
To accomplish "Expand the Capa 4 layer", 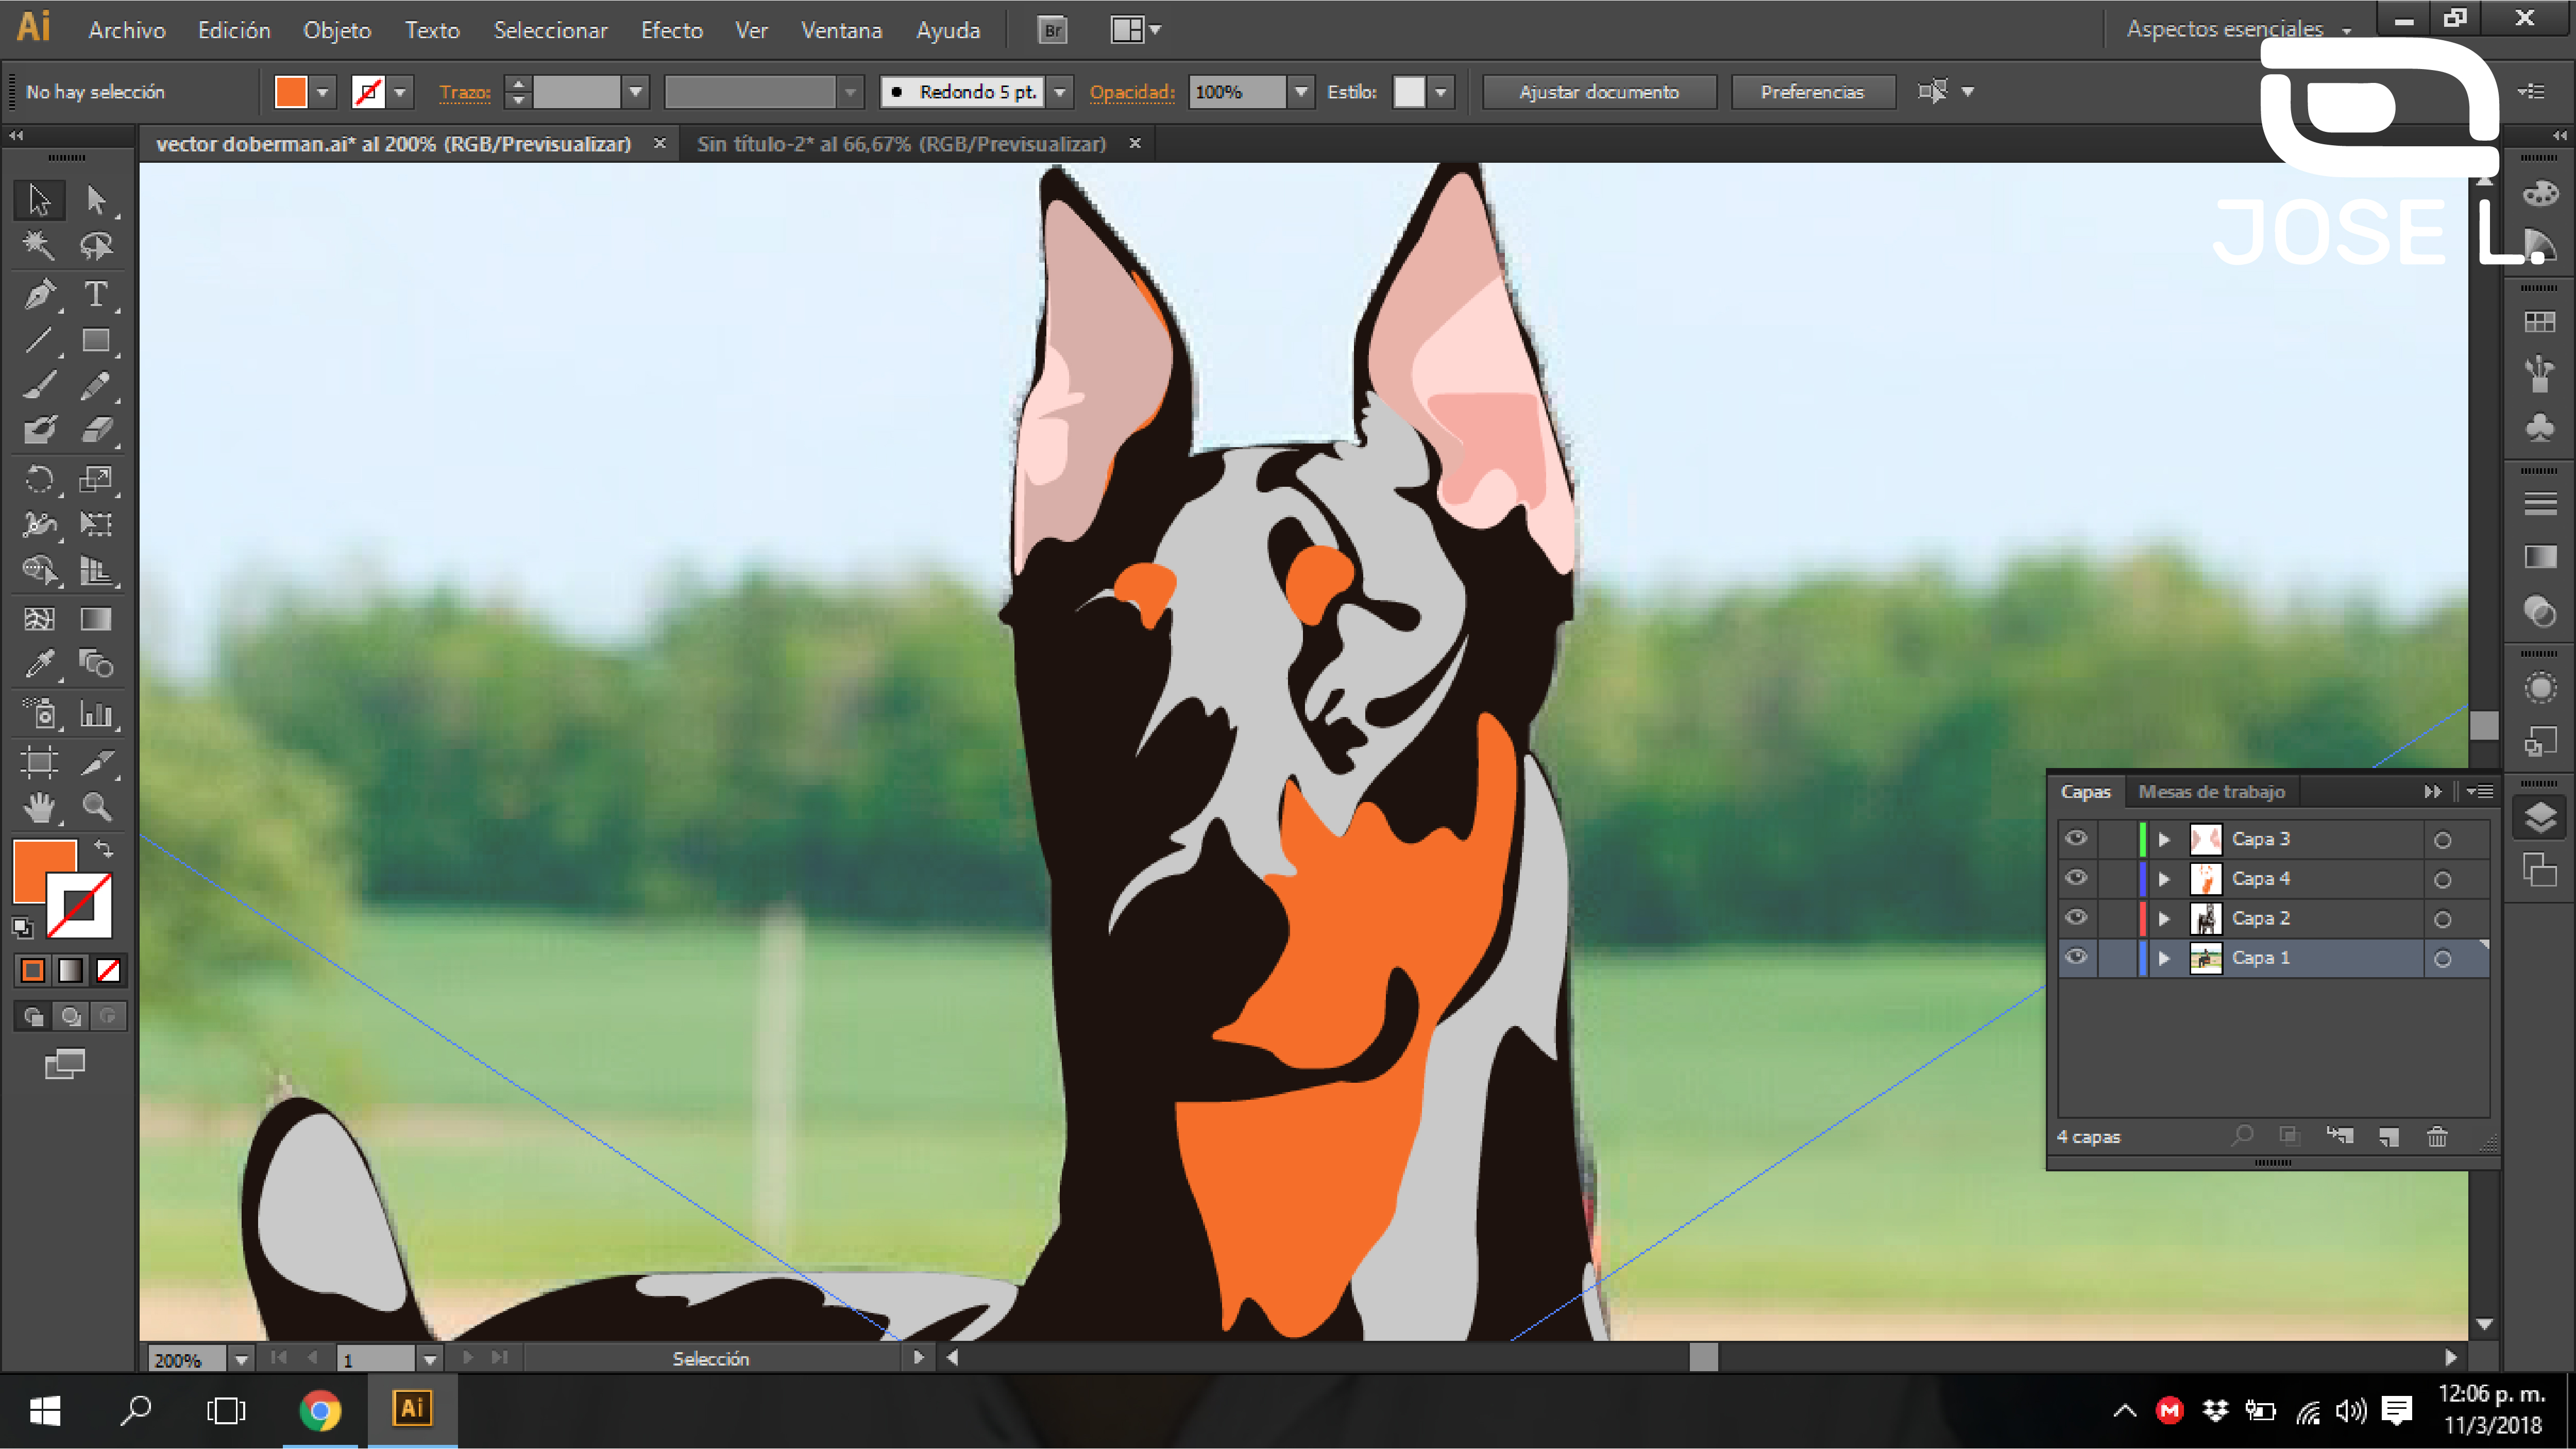I will pos(2164,879).
